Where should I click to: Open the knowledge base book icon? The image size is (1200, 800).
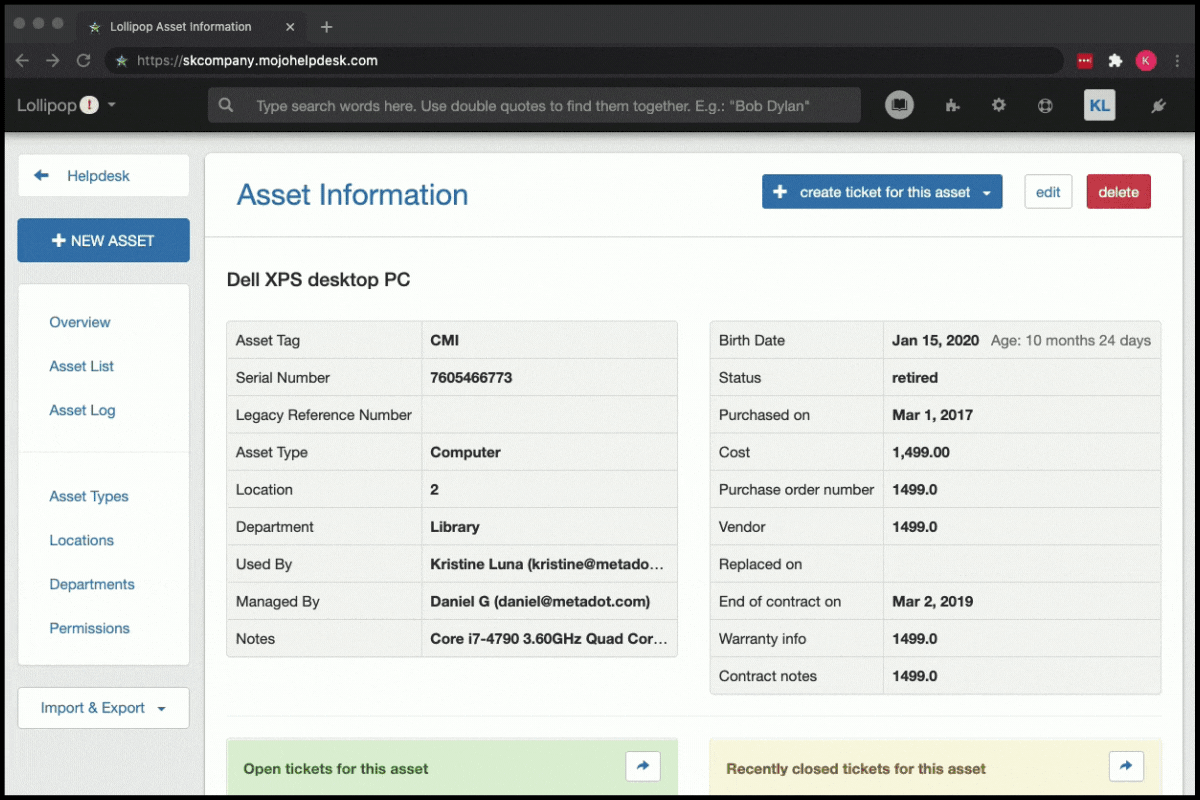[899, 105]
